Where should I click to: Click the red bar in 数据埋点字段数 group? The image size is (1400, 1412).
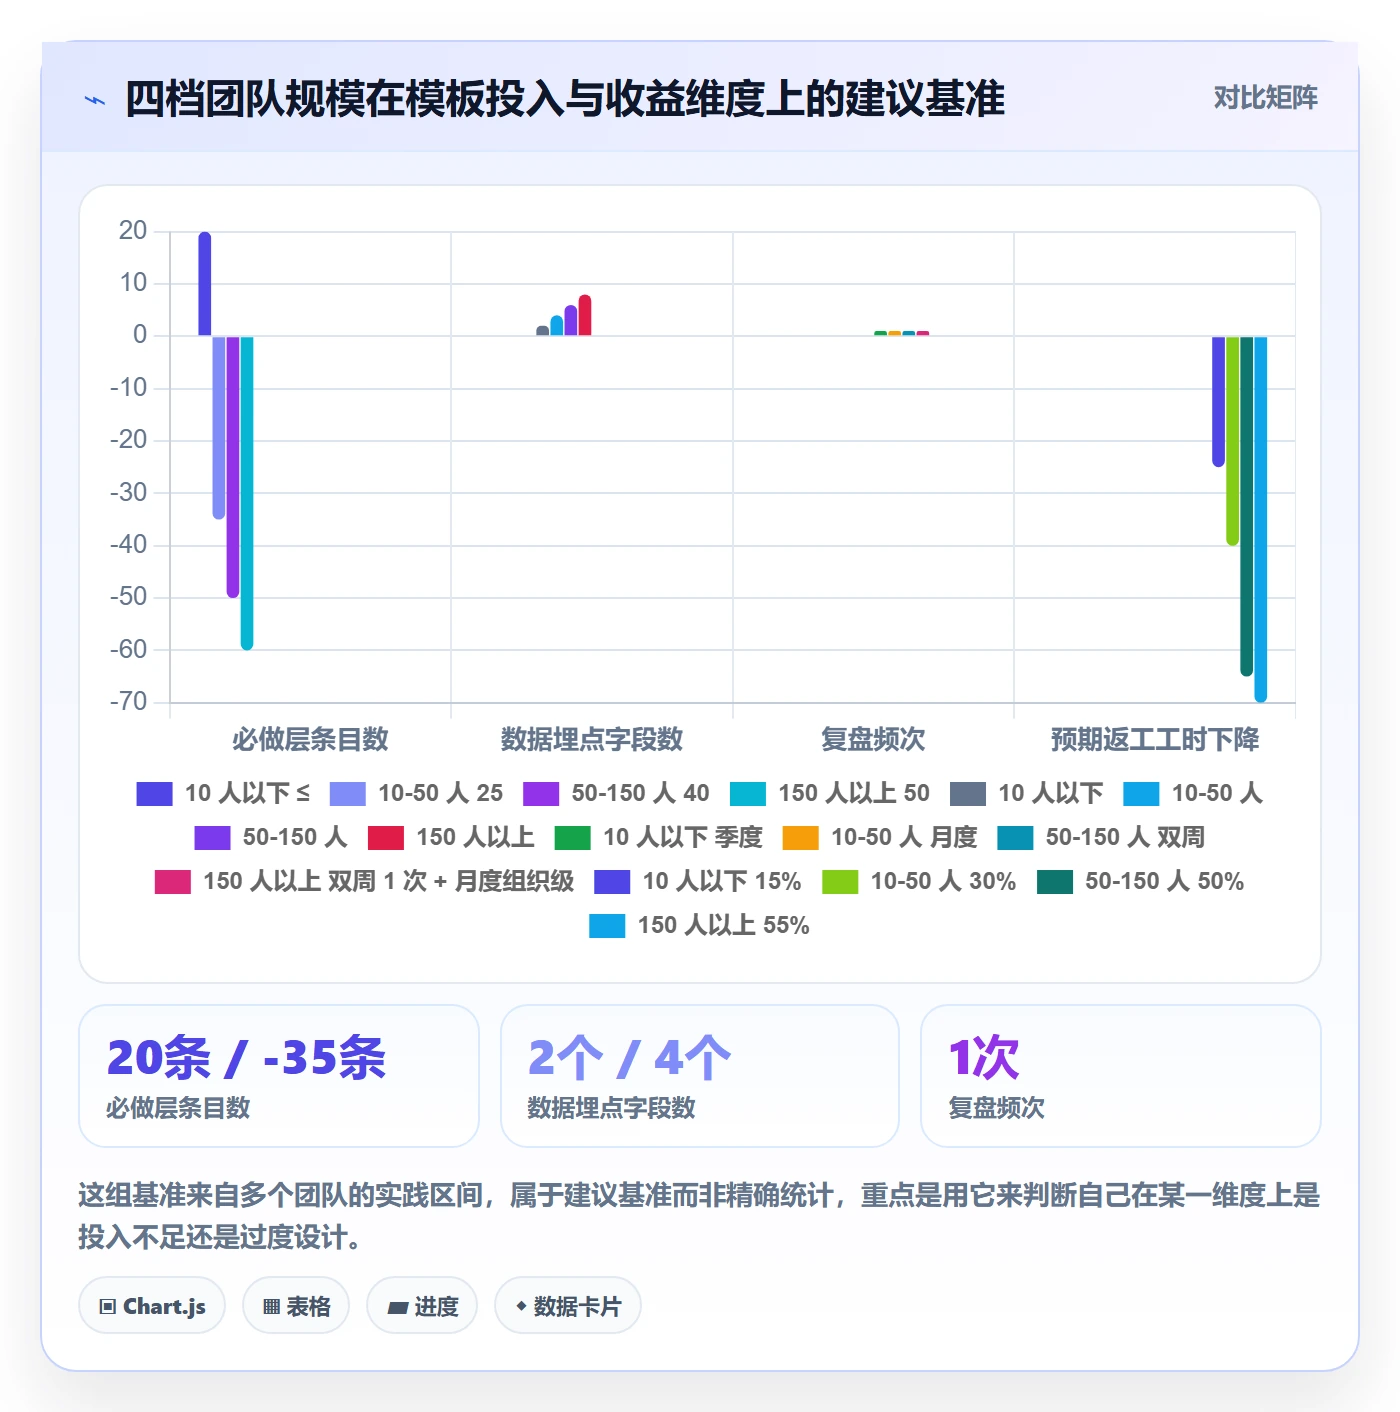[x=585, y=315]
